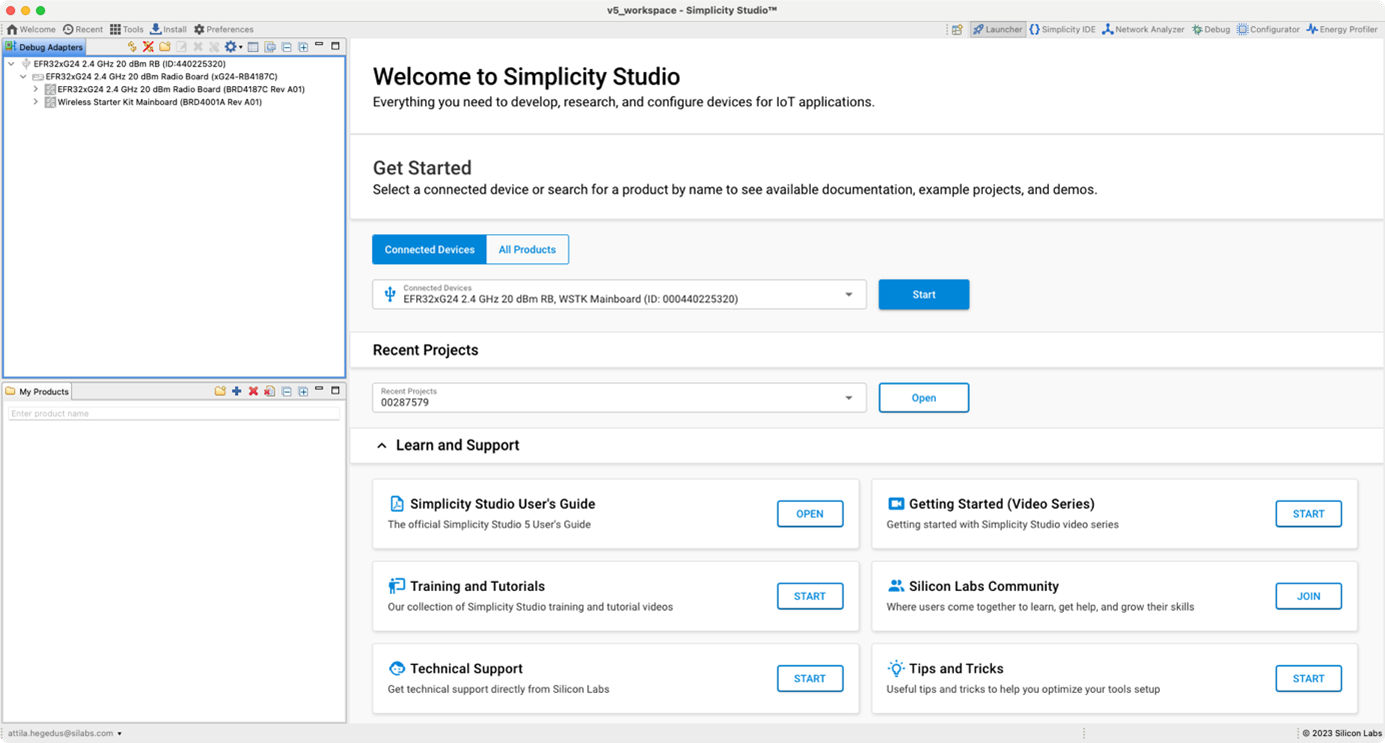Switch to the All Products tab
Viewport: 1385px width, 743px height.
[527, 249]
